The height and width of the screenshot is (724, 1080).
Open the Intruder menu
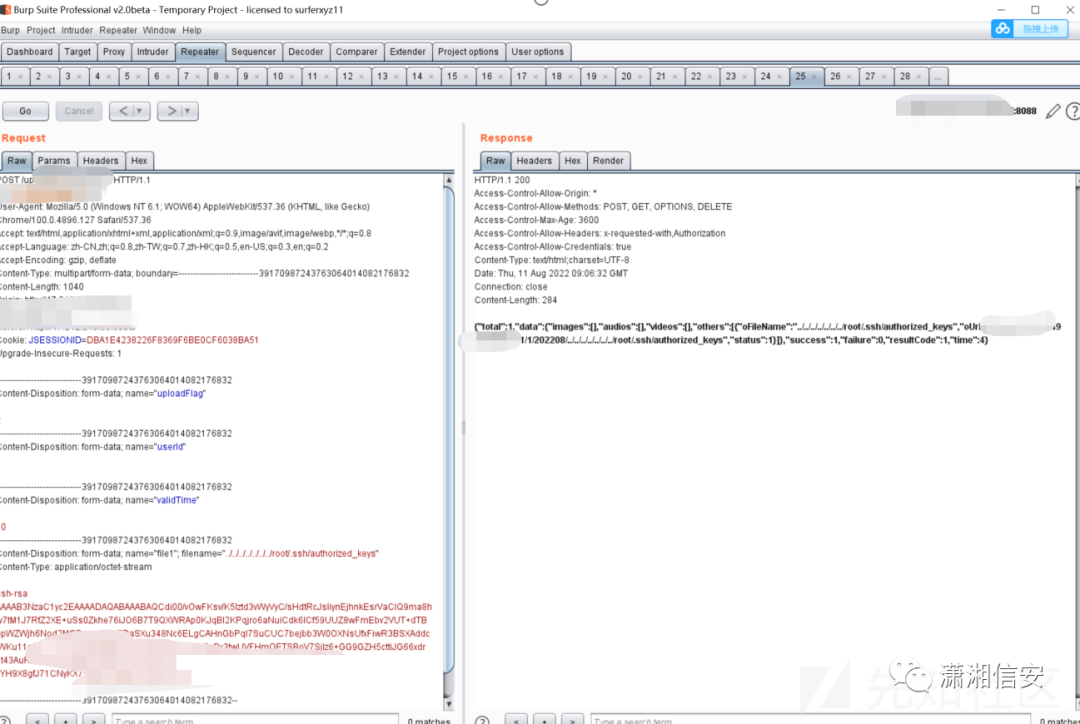click(76, 30)
